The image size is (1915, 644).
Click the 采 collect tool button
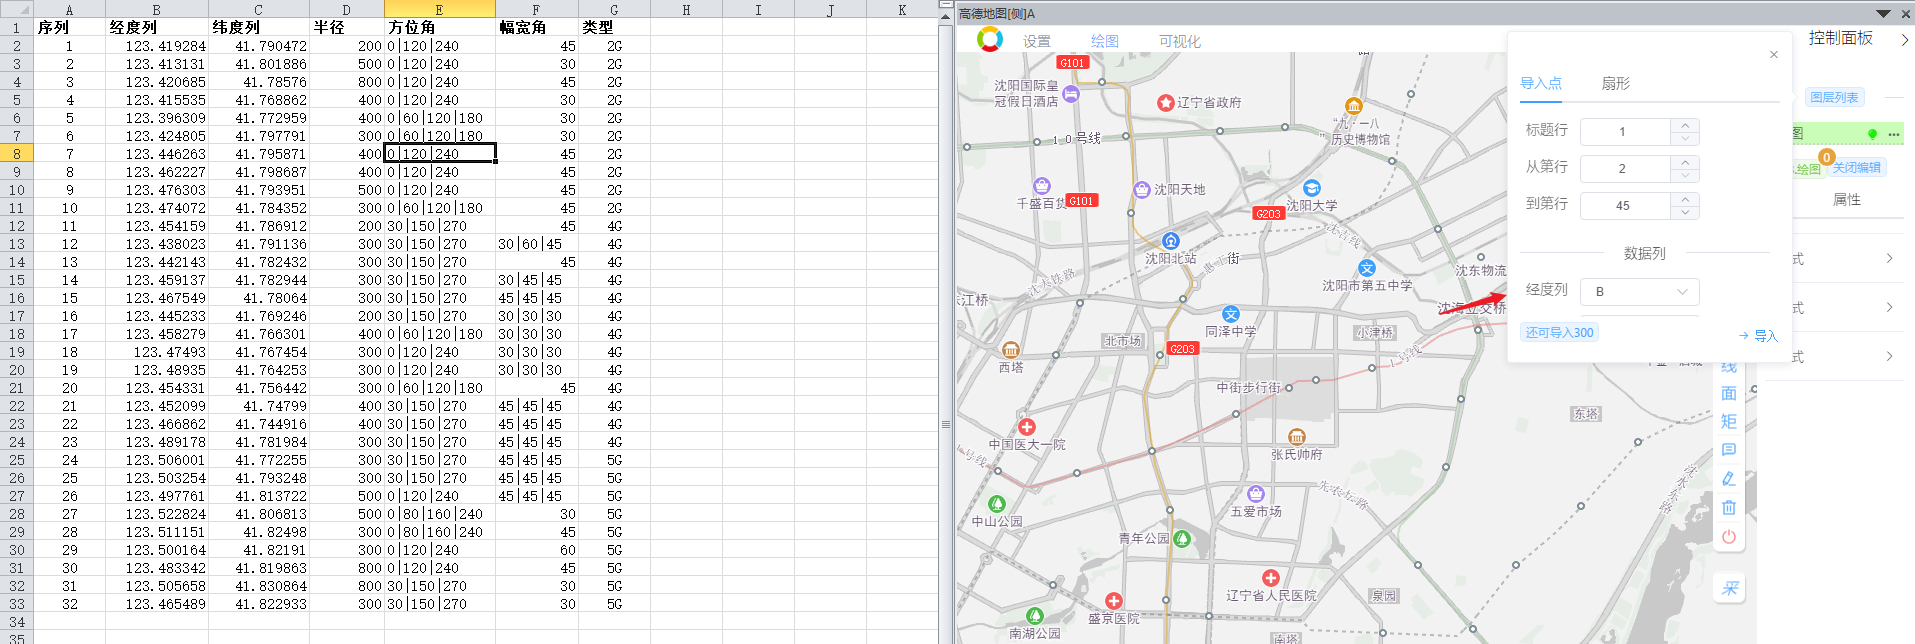pyautogui.click(x=1730, y=589)
